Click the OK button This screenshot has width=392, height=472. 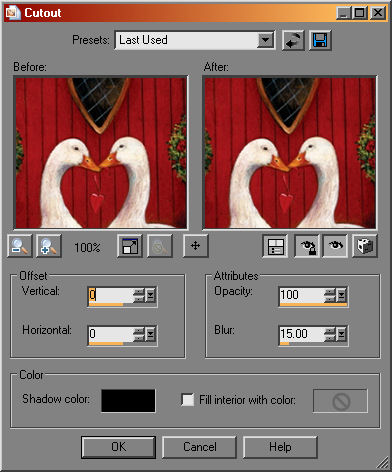pyautogui.click(x=119, y=447)
